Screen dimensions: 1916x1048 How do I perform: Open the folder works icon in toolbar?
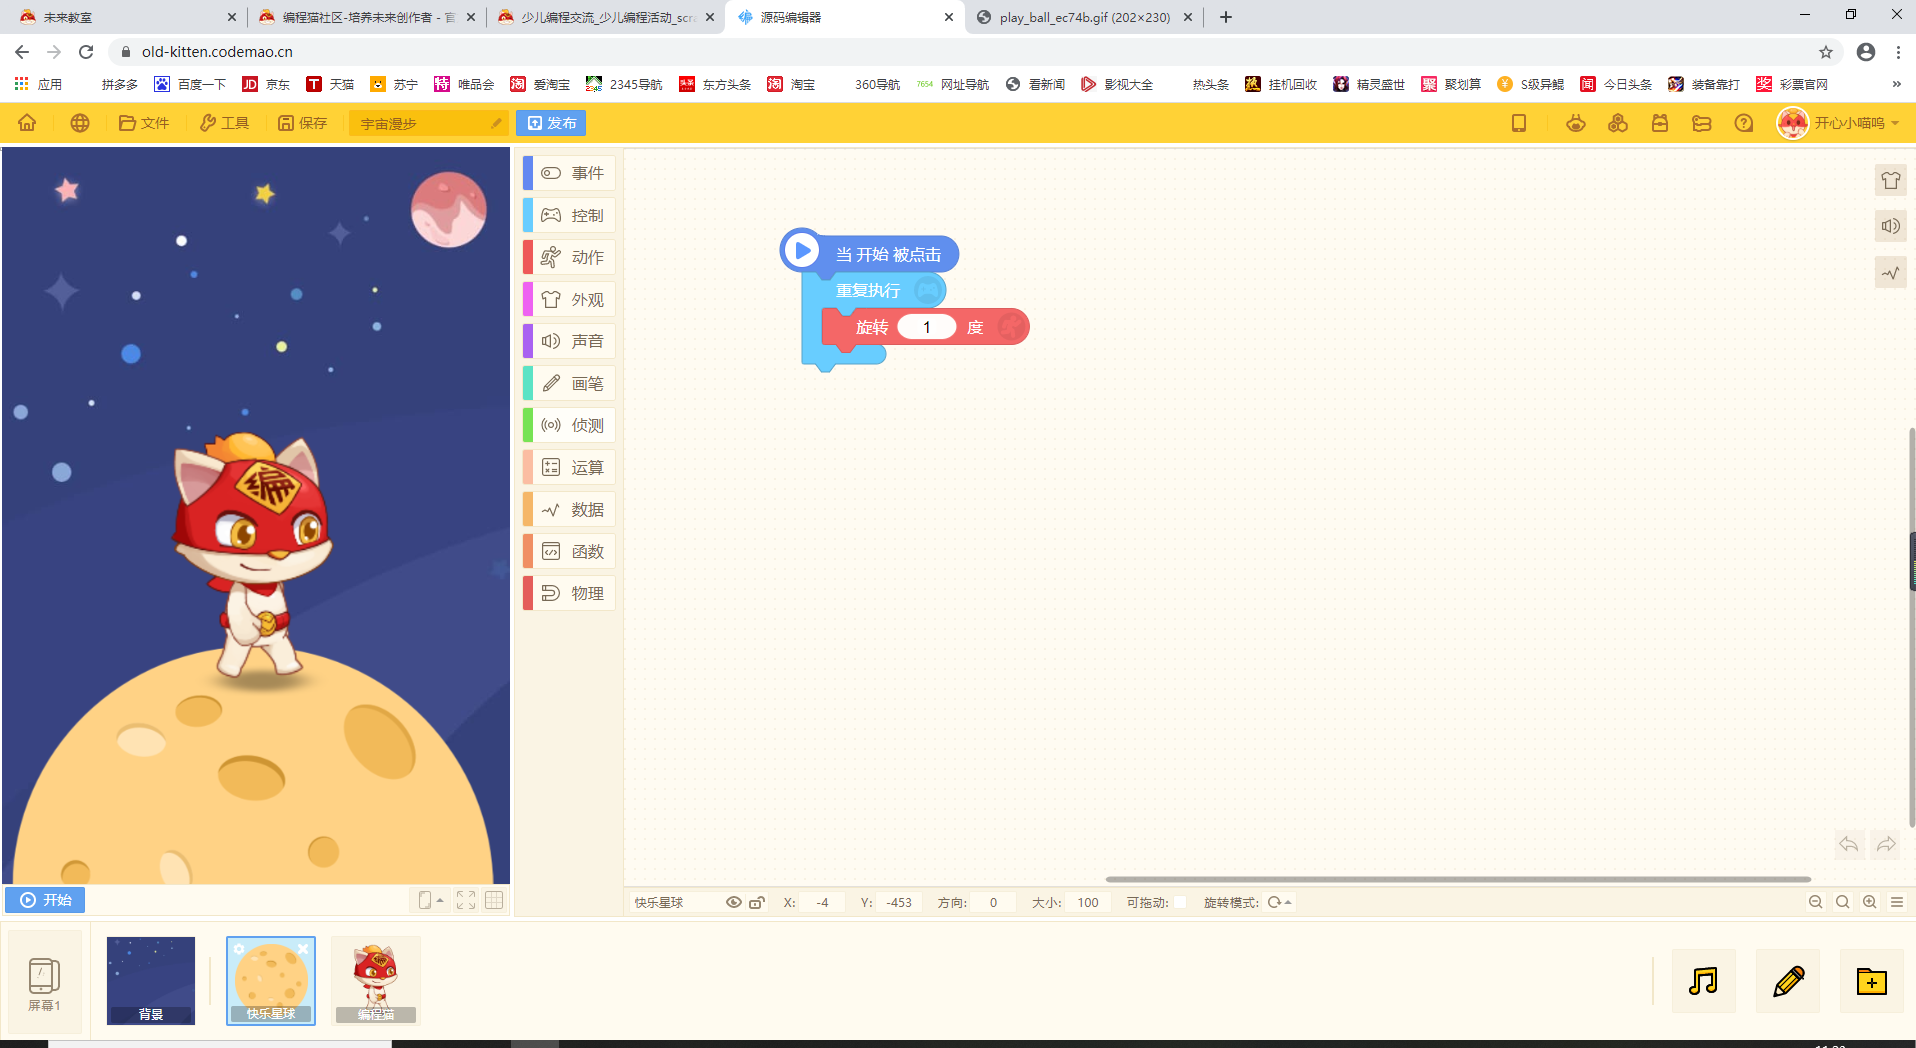click(x=1702, y=123)
